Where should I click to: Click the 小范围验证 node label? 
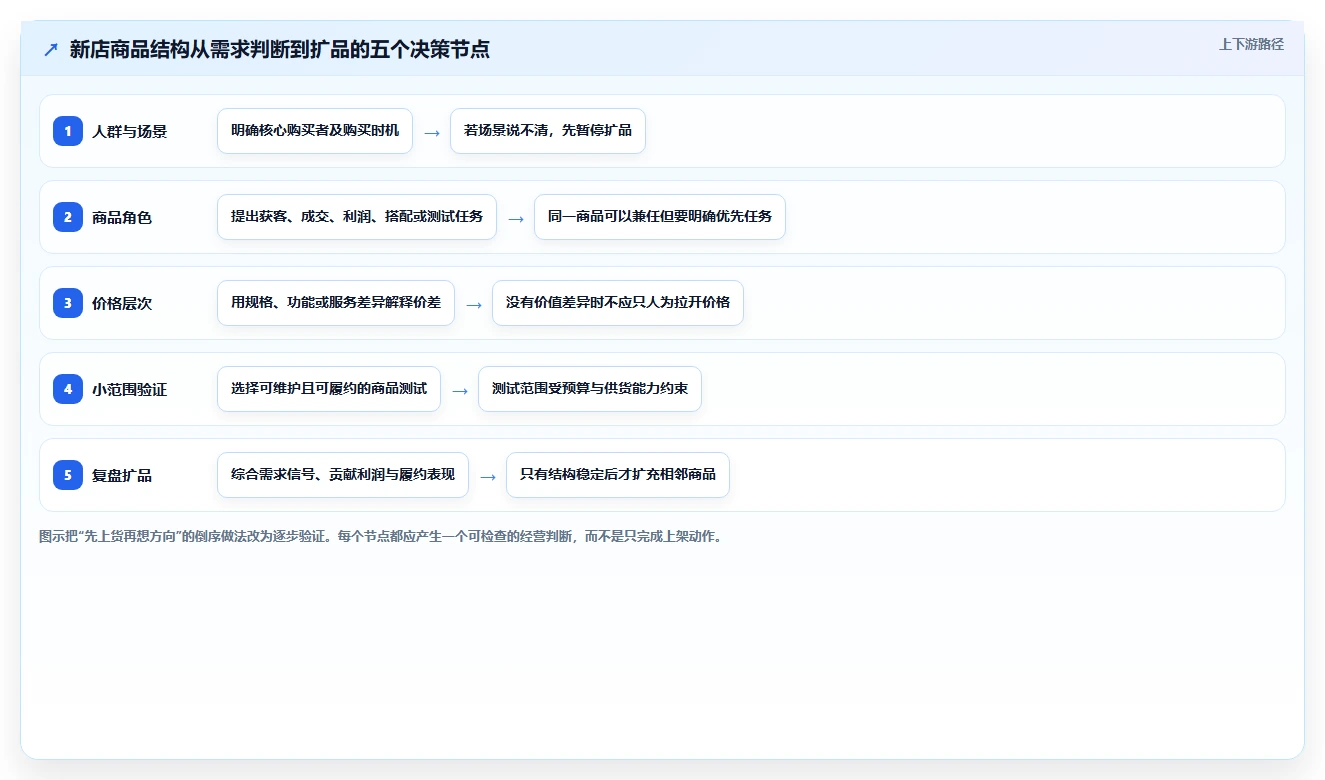point(129,389)
